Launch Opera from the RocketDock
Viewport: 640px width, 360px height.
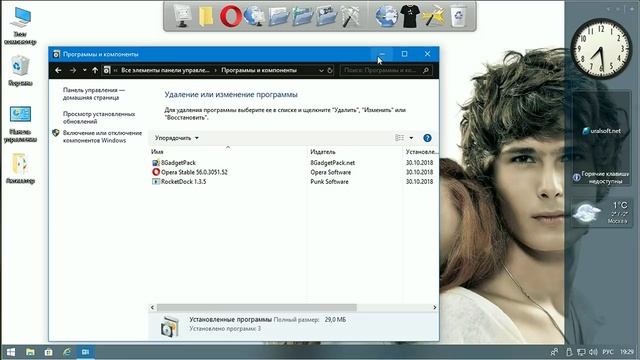(231, 16)
